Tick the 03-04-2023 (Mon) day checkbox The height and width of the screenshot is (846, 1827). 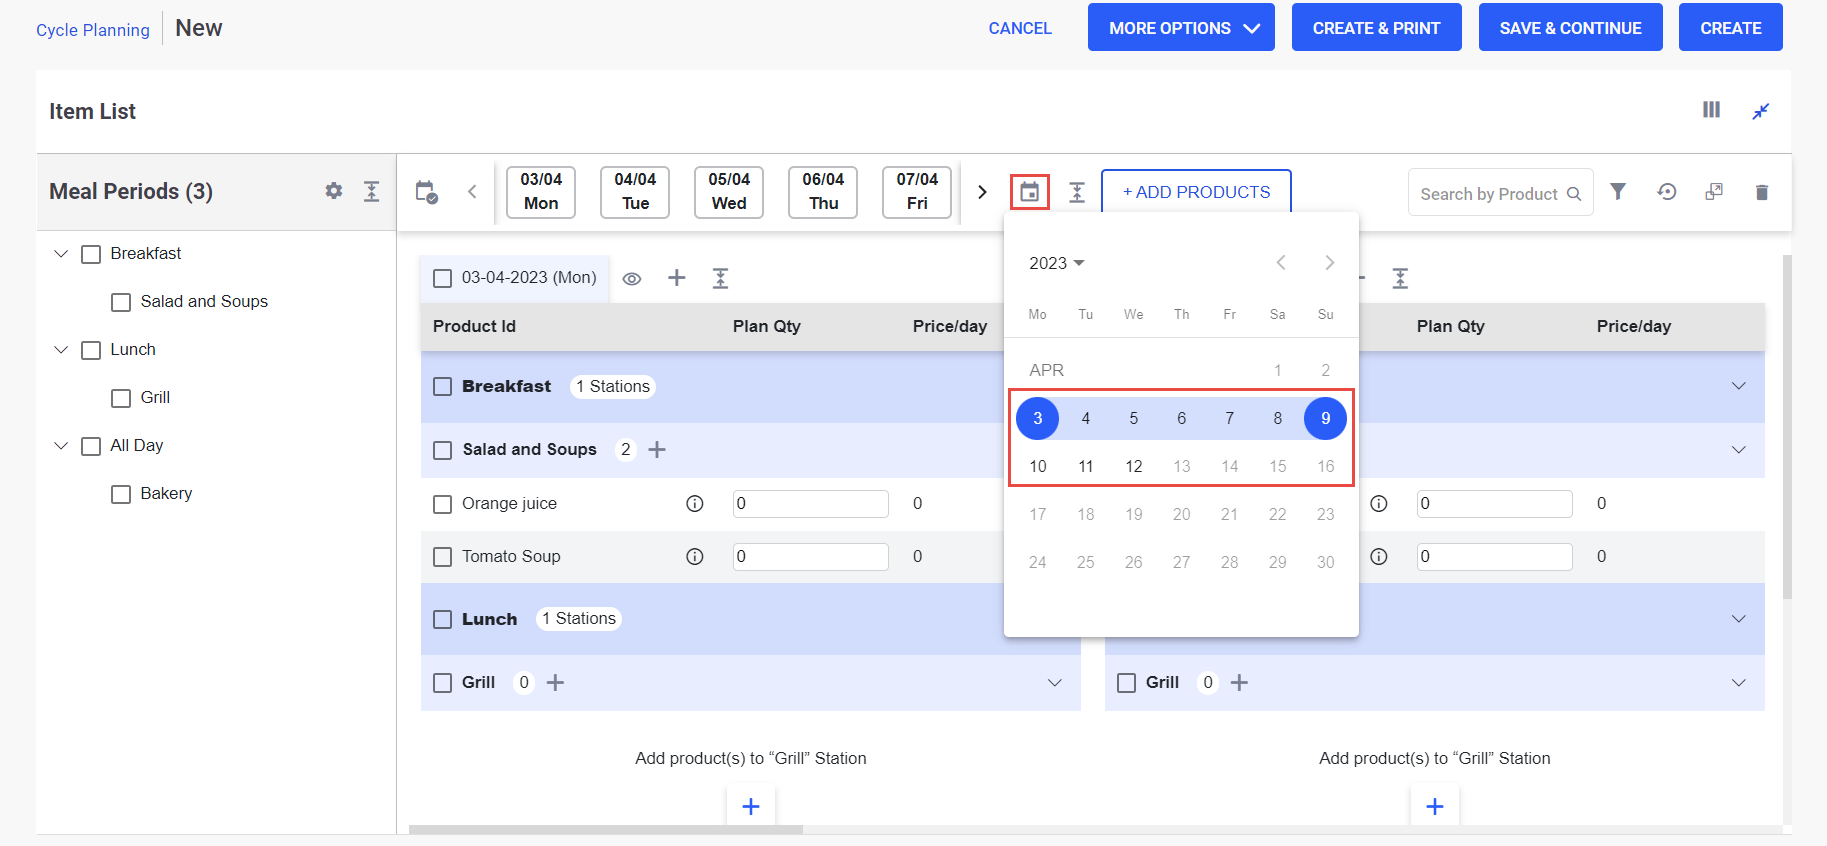click(443, 278)
